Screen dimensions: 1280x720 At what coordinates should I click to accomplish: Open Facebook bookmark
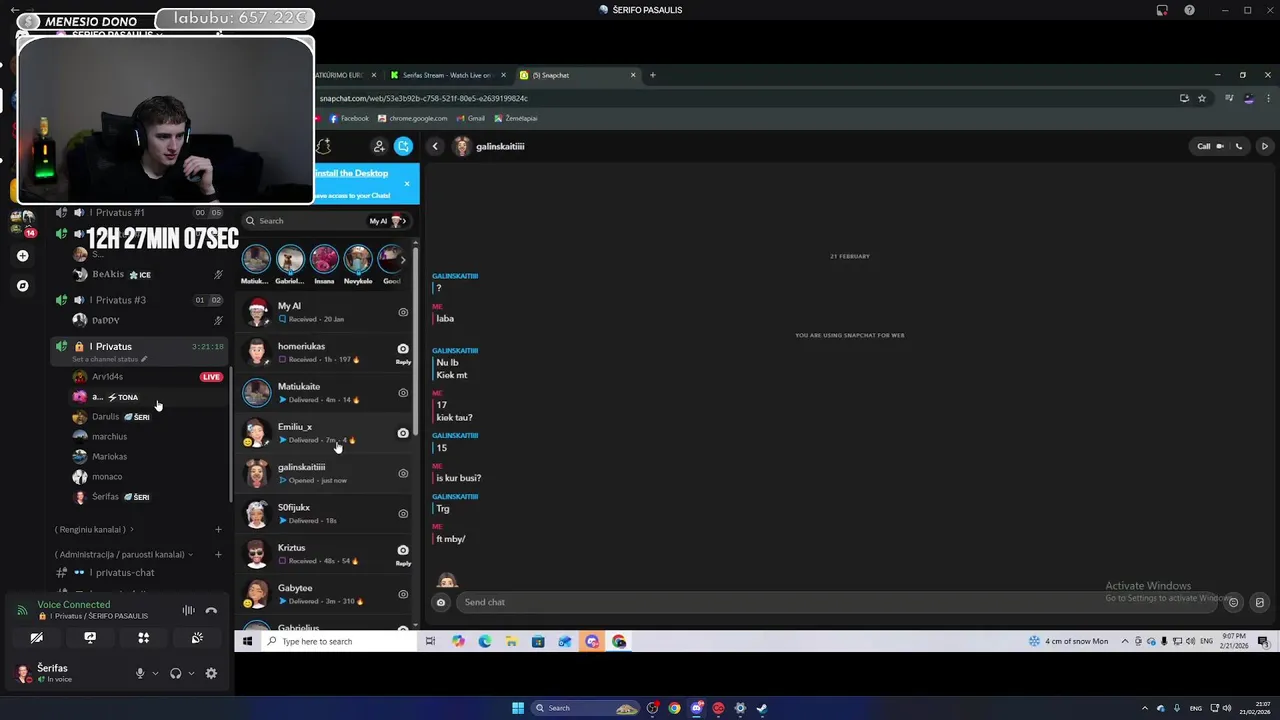click(349, 118)
